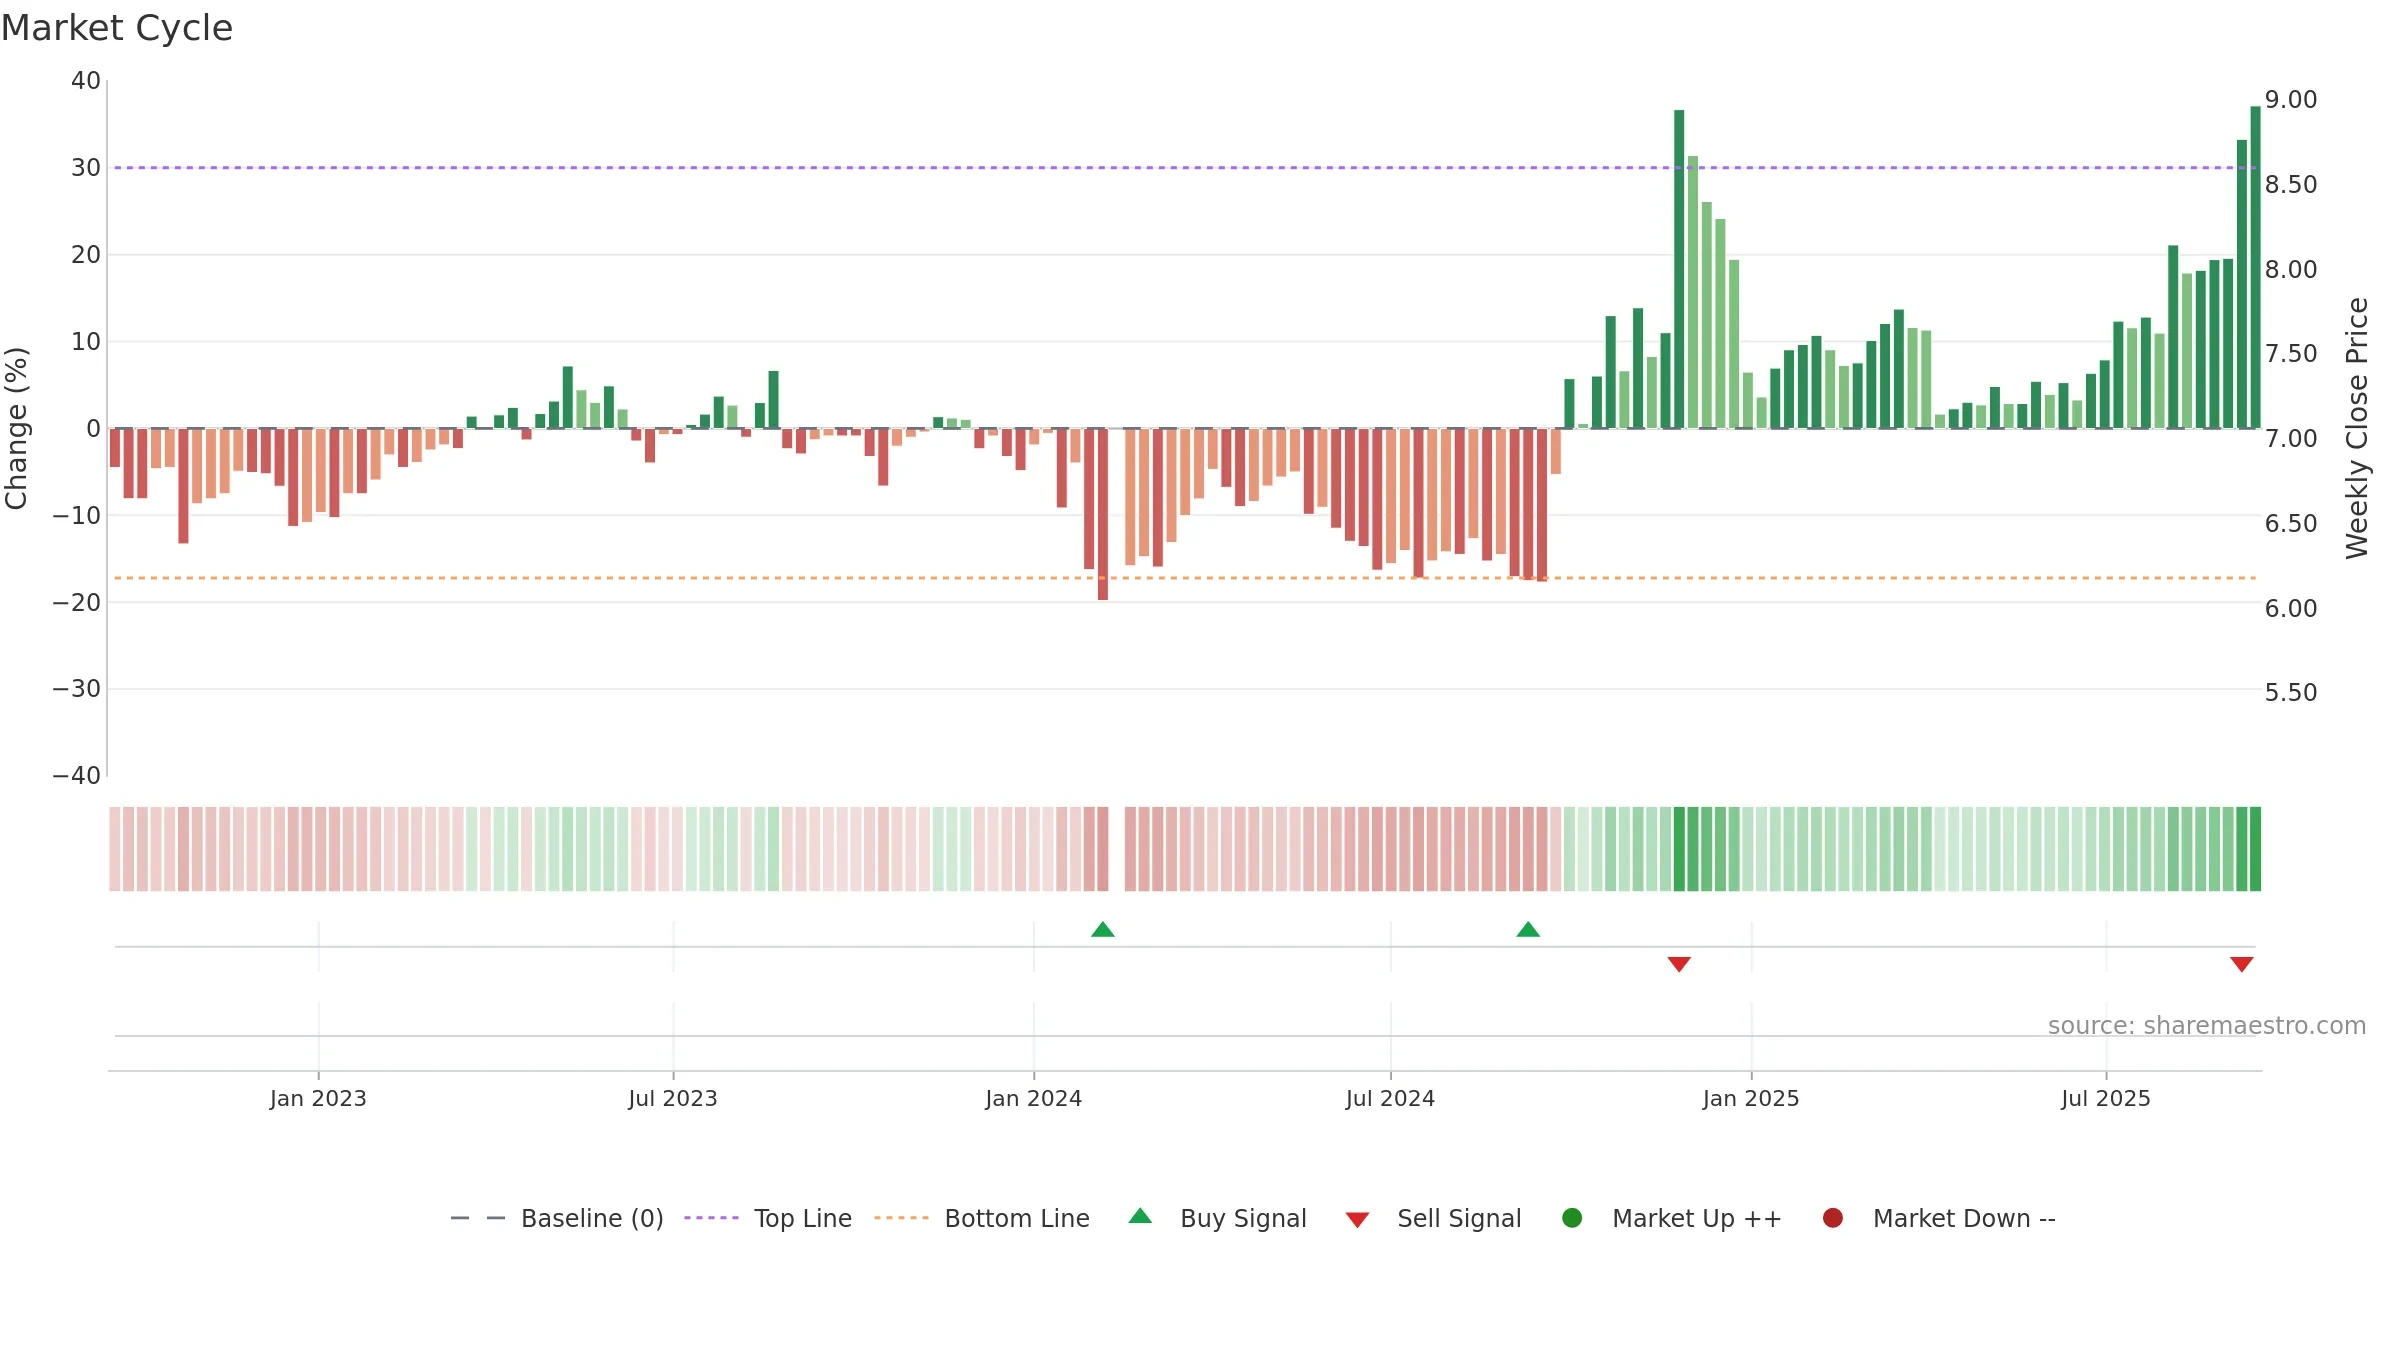This screenshot has height=1350, width=2400.
Task: Click the 8.50 price tick on the right axis
Action: tap(2291, 185)
